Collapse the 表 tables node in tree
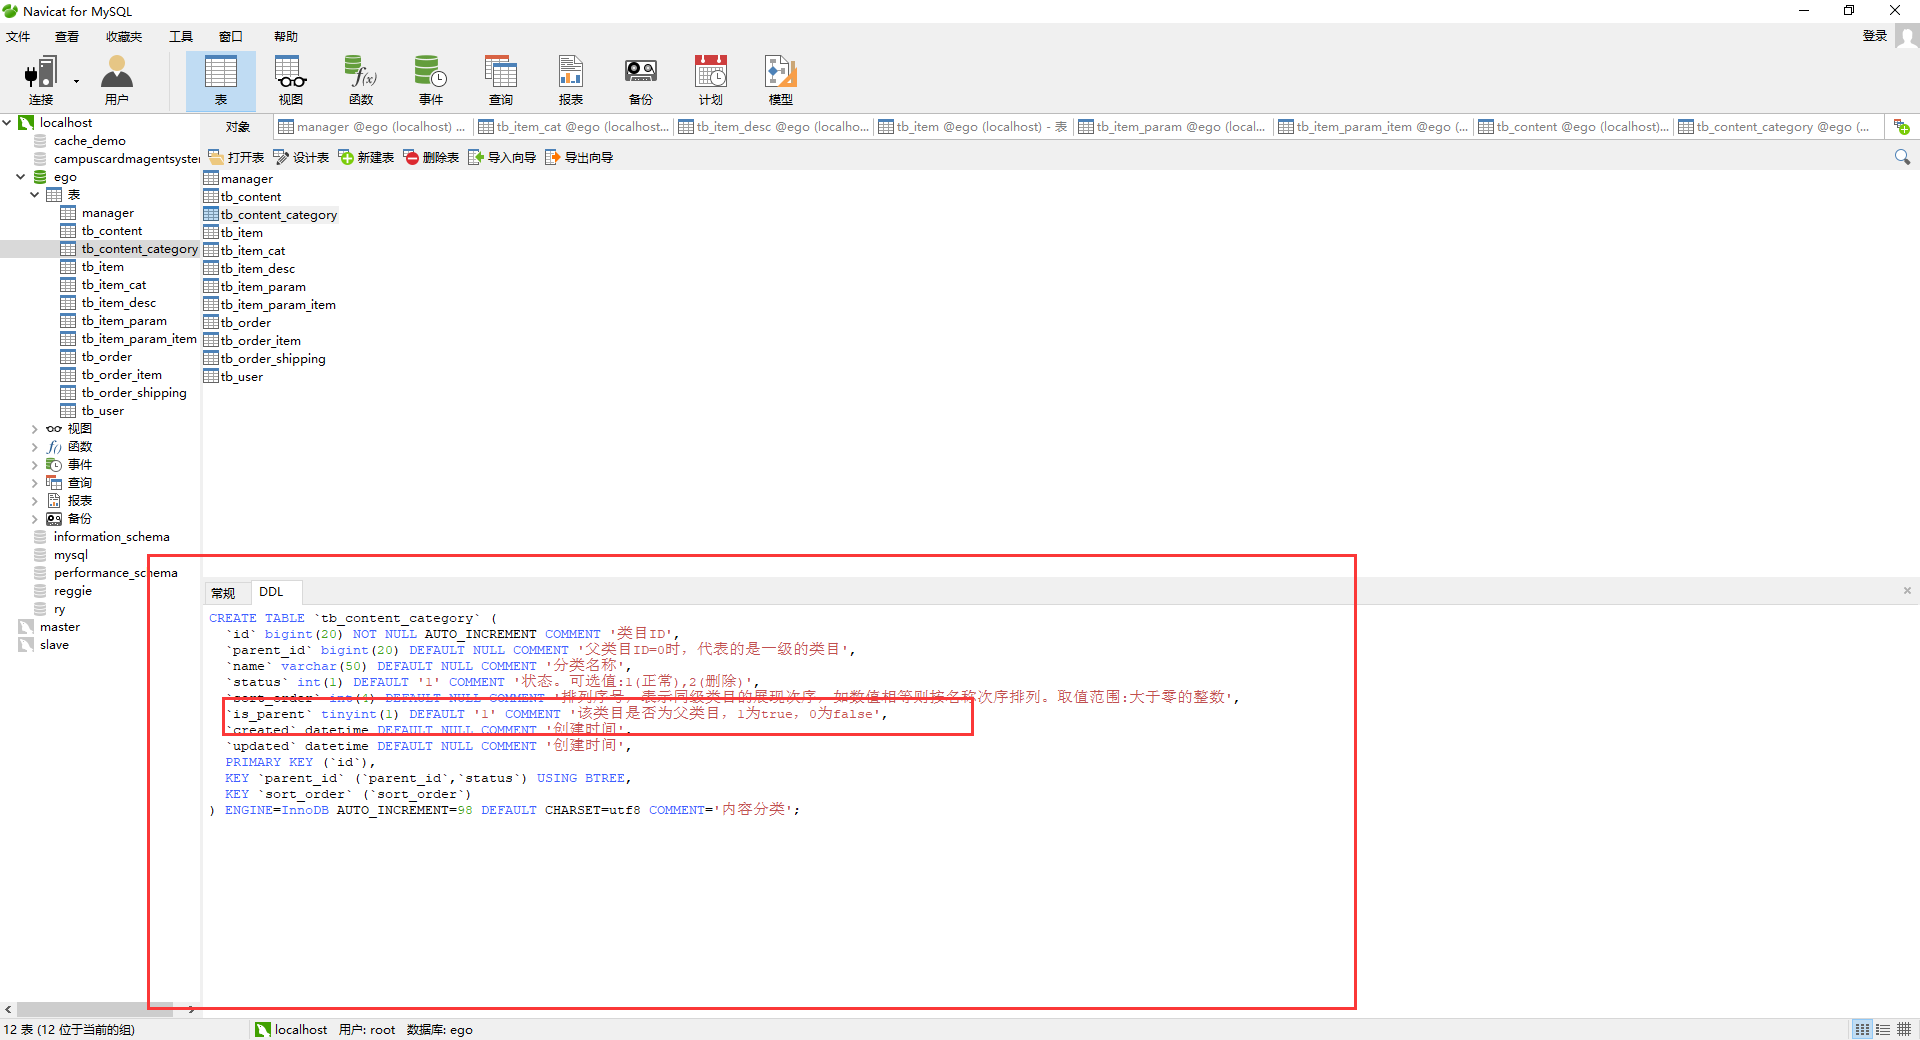 click(35, 195)
